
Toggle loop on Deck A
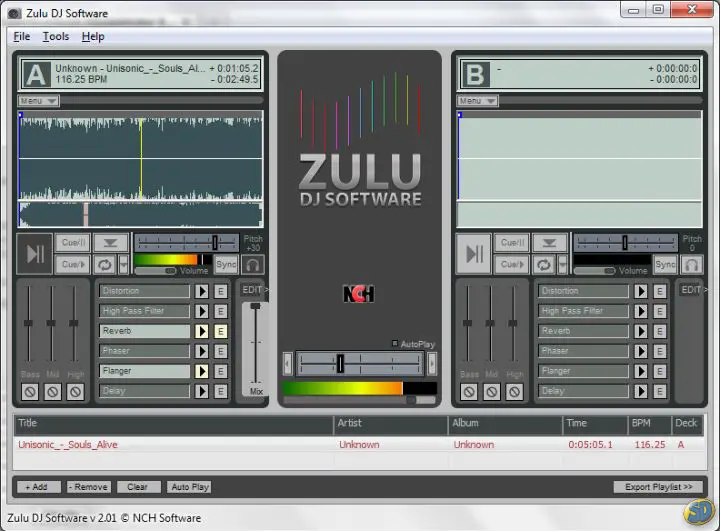pos(105,265)
